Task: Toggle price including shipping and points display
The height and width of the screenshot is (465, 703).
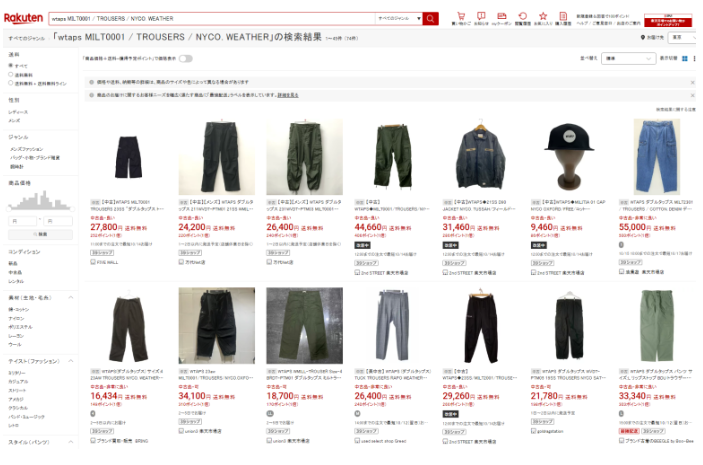Action: pos(186,59)
